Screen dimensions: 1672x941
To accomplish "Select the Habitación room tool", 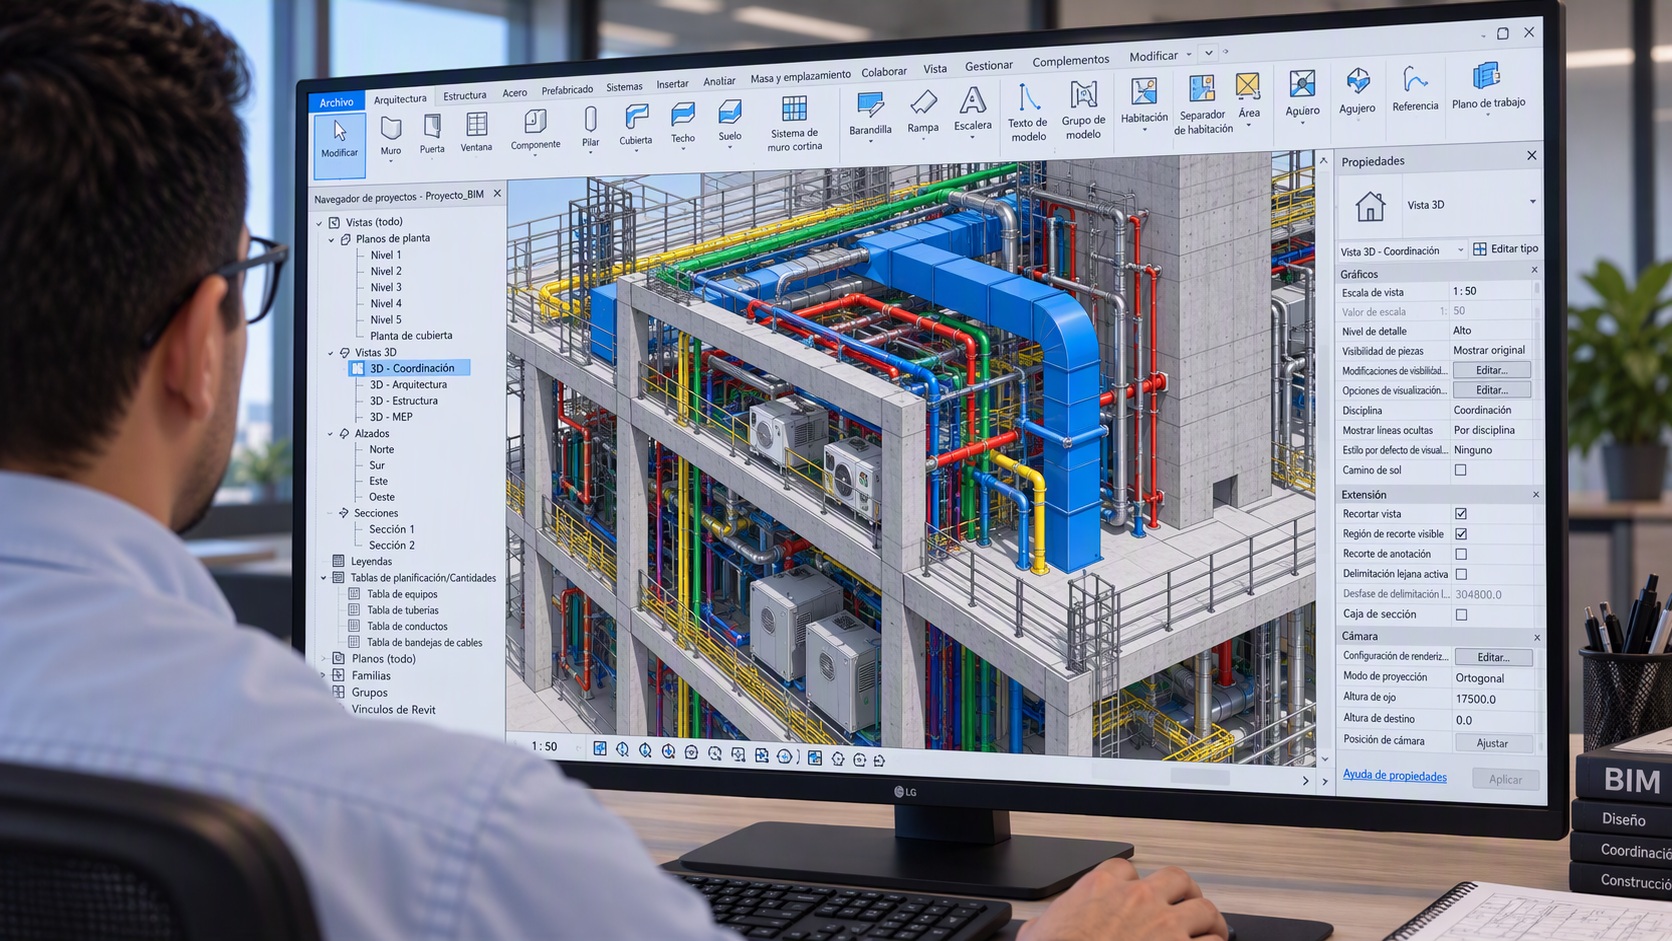I will [1144, 104].
